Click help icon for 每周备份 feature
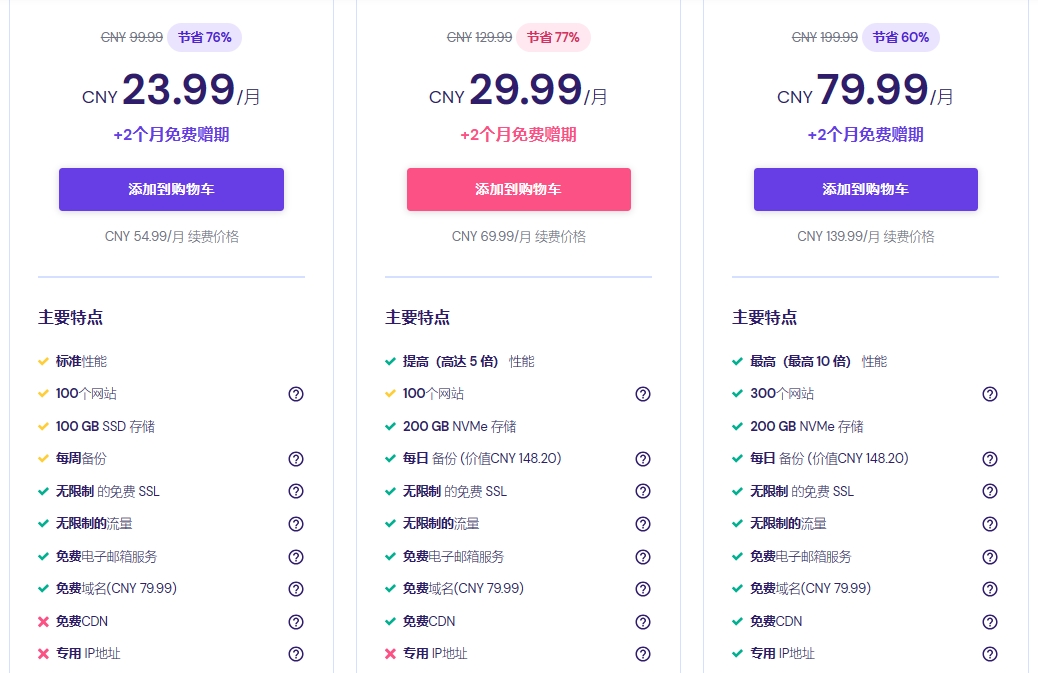 (x=296, y=459)
